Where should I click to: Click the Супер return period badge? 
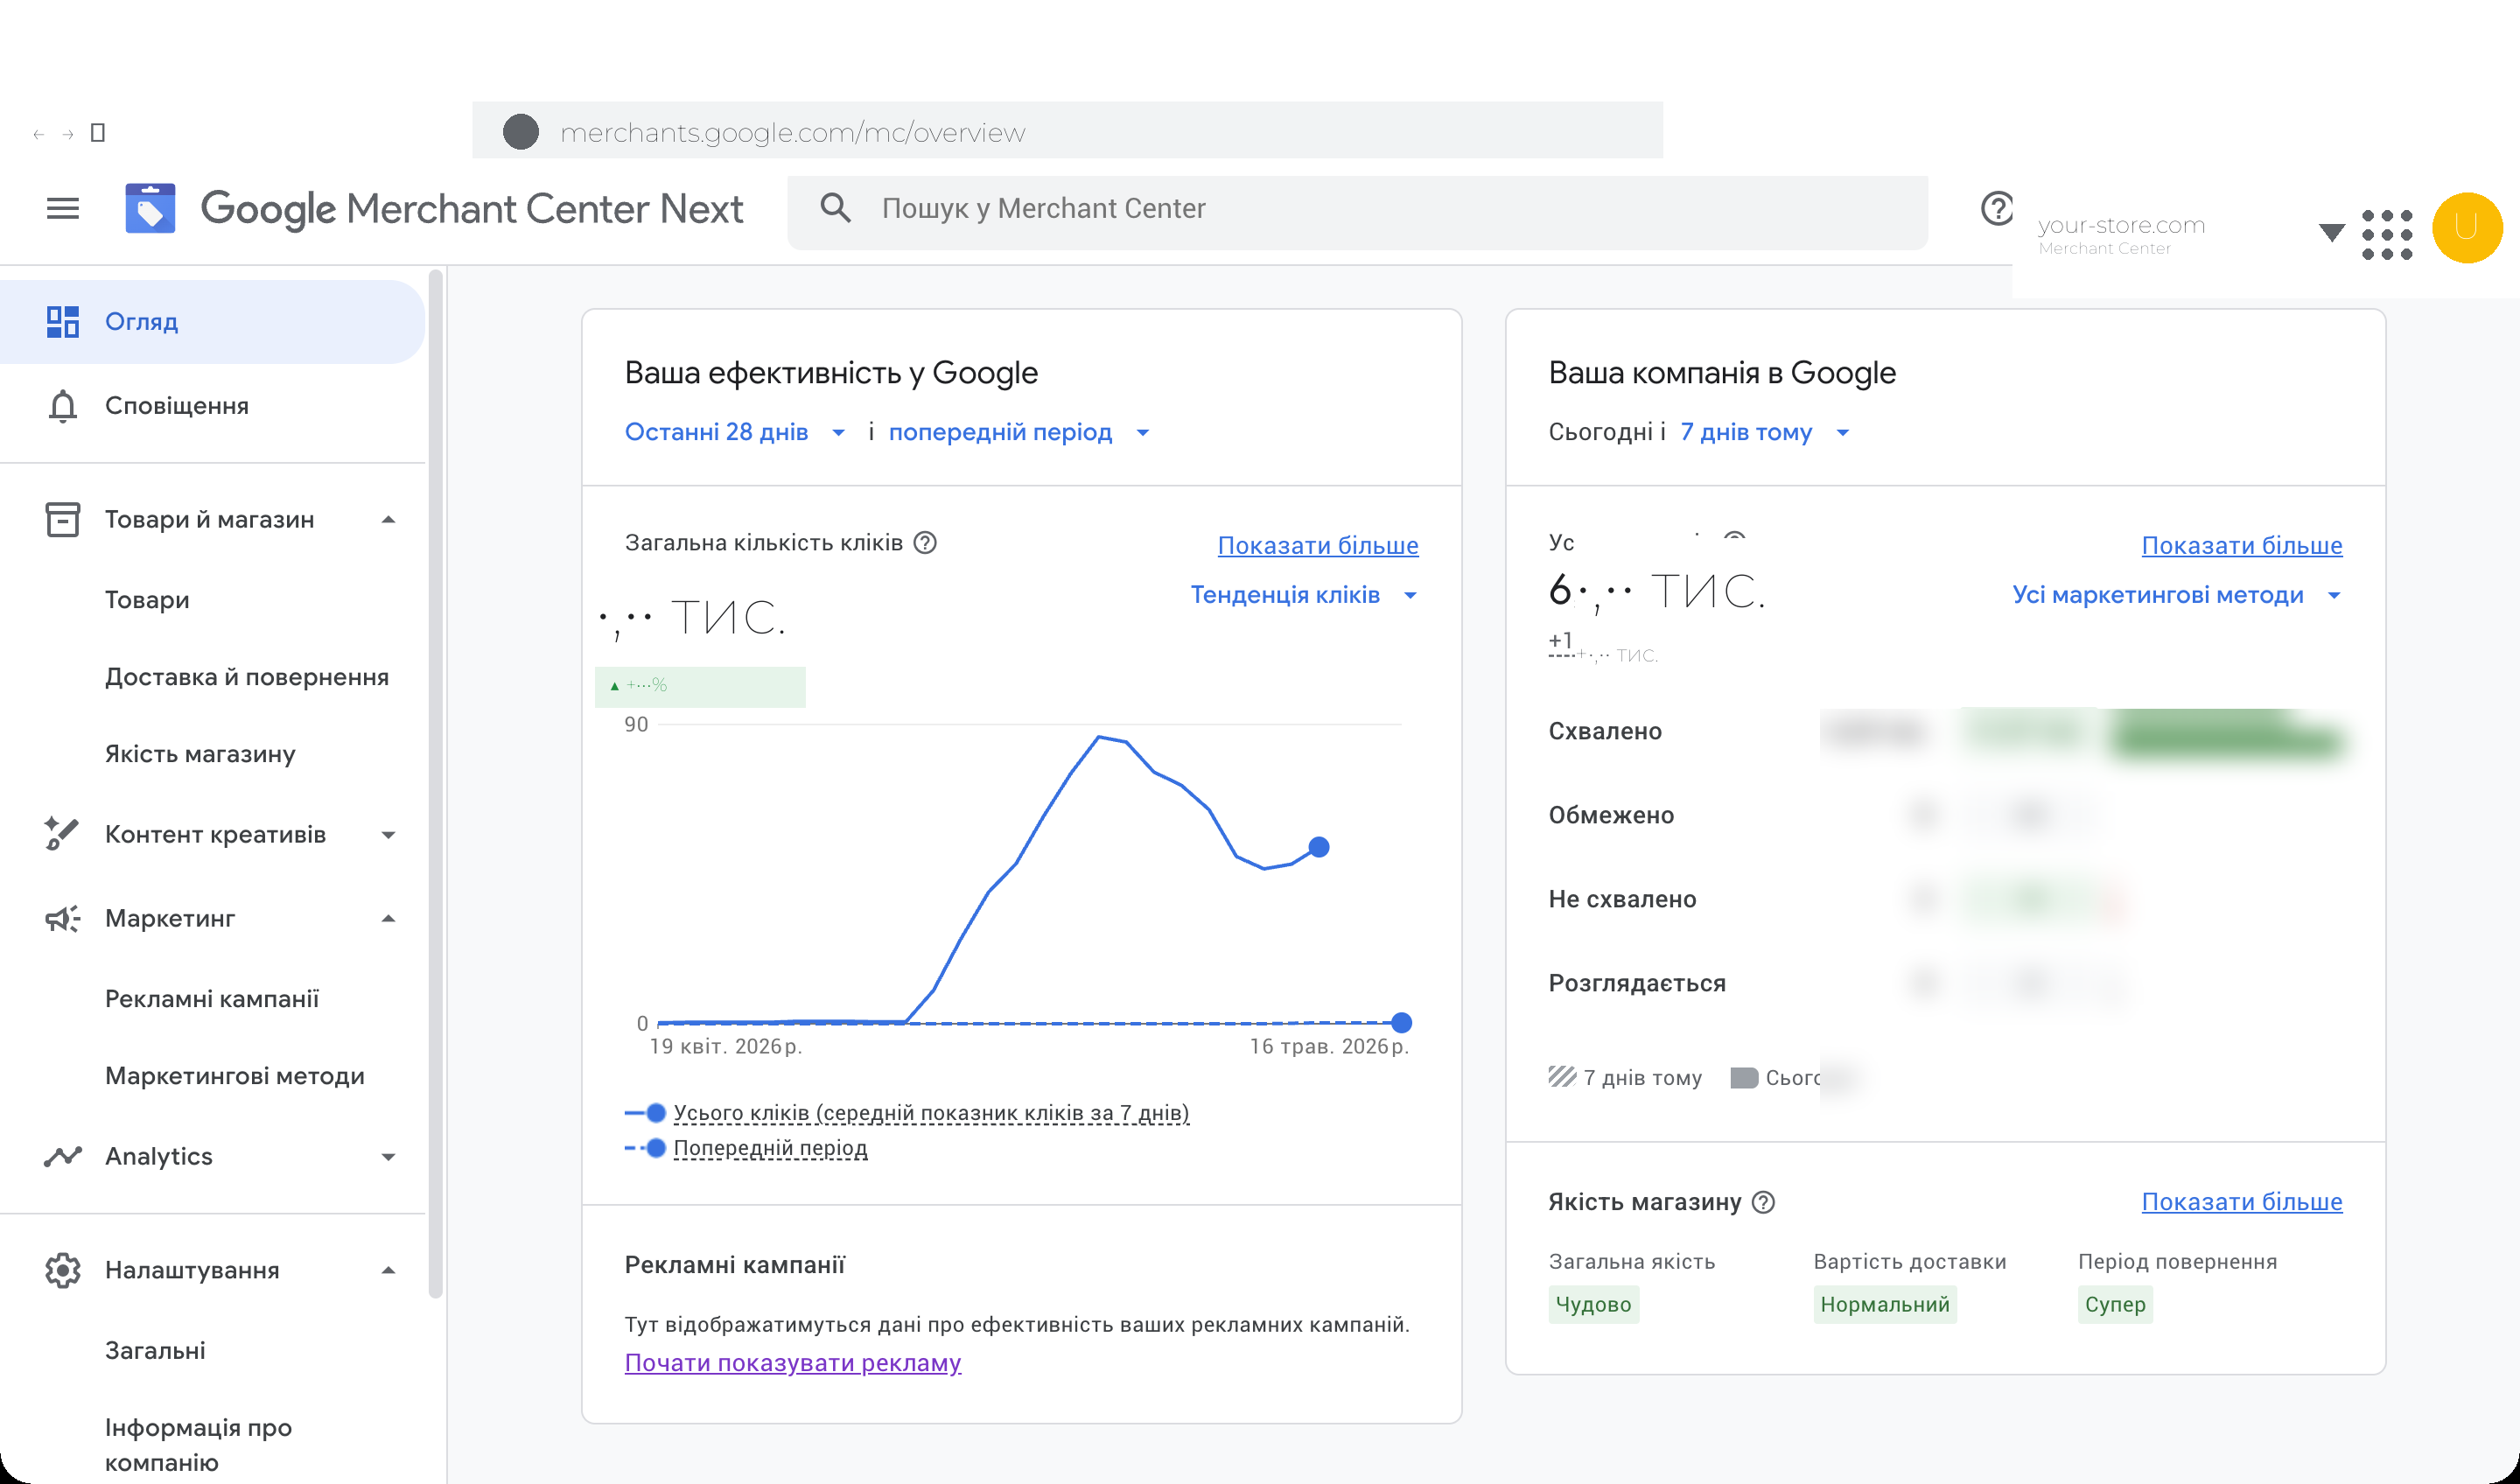point(2115,1305)
